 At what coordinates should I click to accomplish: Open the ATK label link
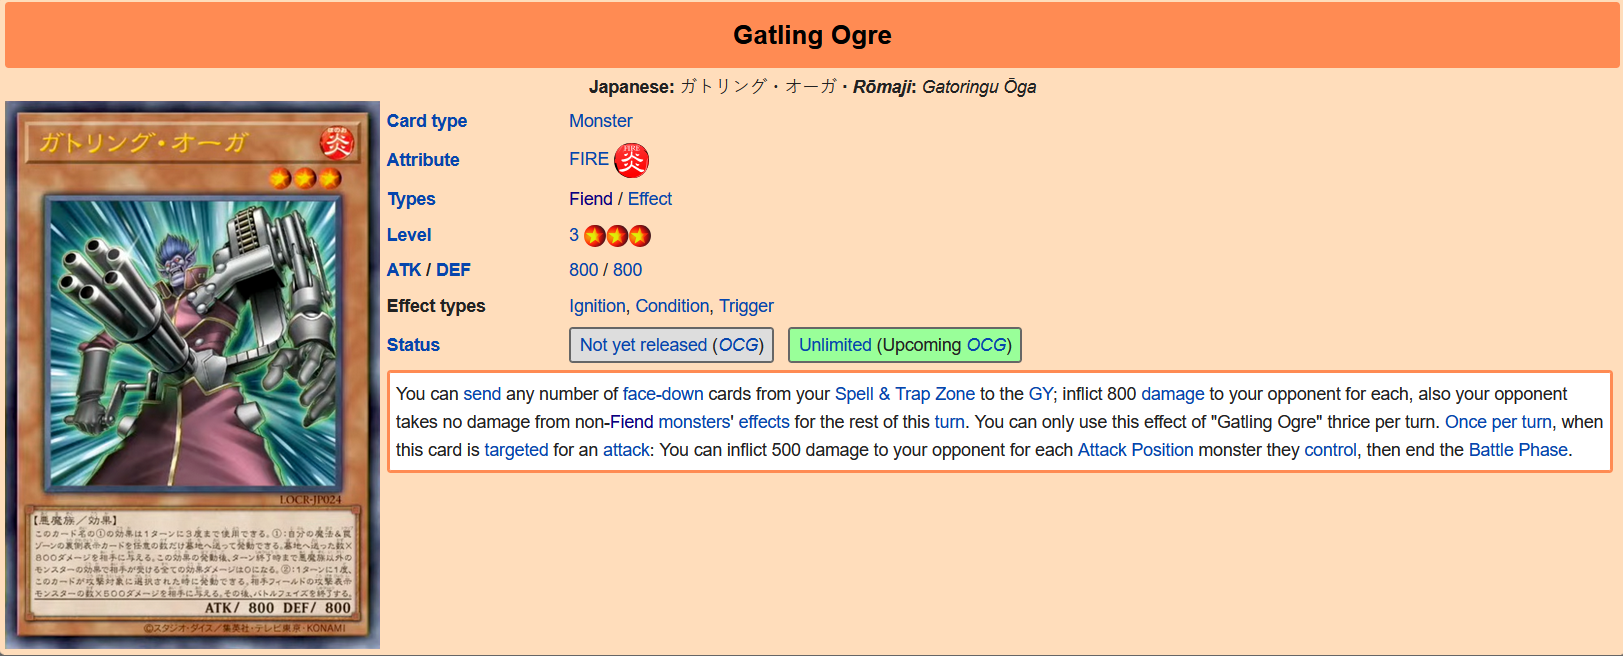tap(404, 270)
